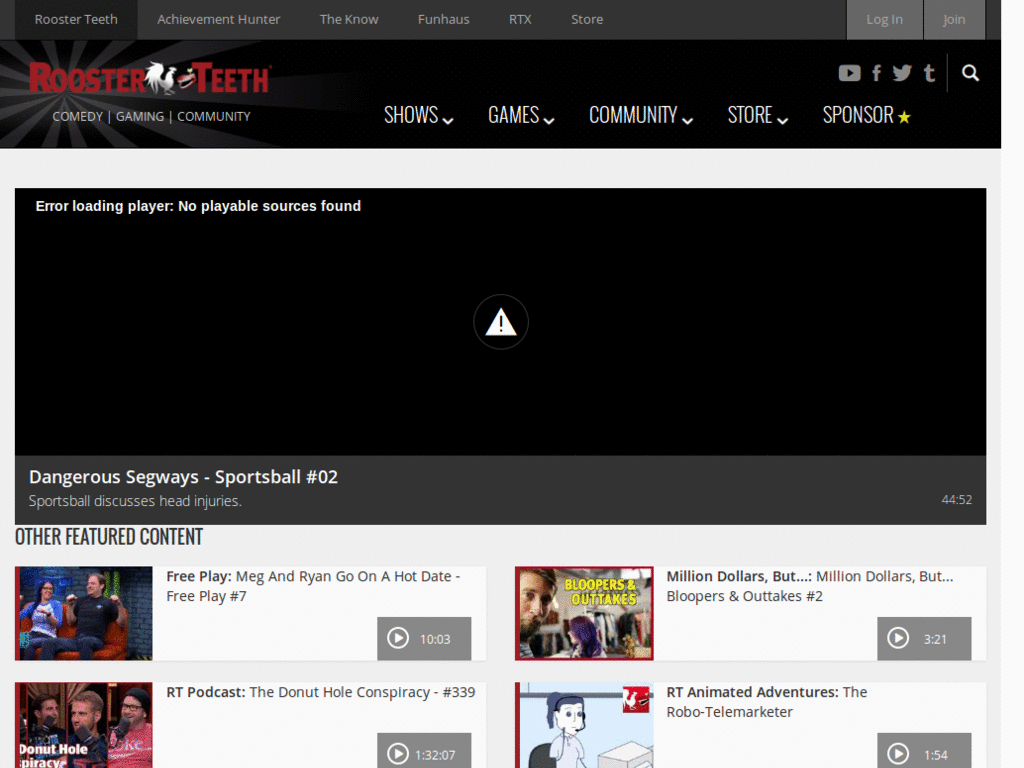Play the 1:54 Robo-Telemarketer video
The image size is (1024, 768).
924,751
